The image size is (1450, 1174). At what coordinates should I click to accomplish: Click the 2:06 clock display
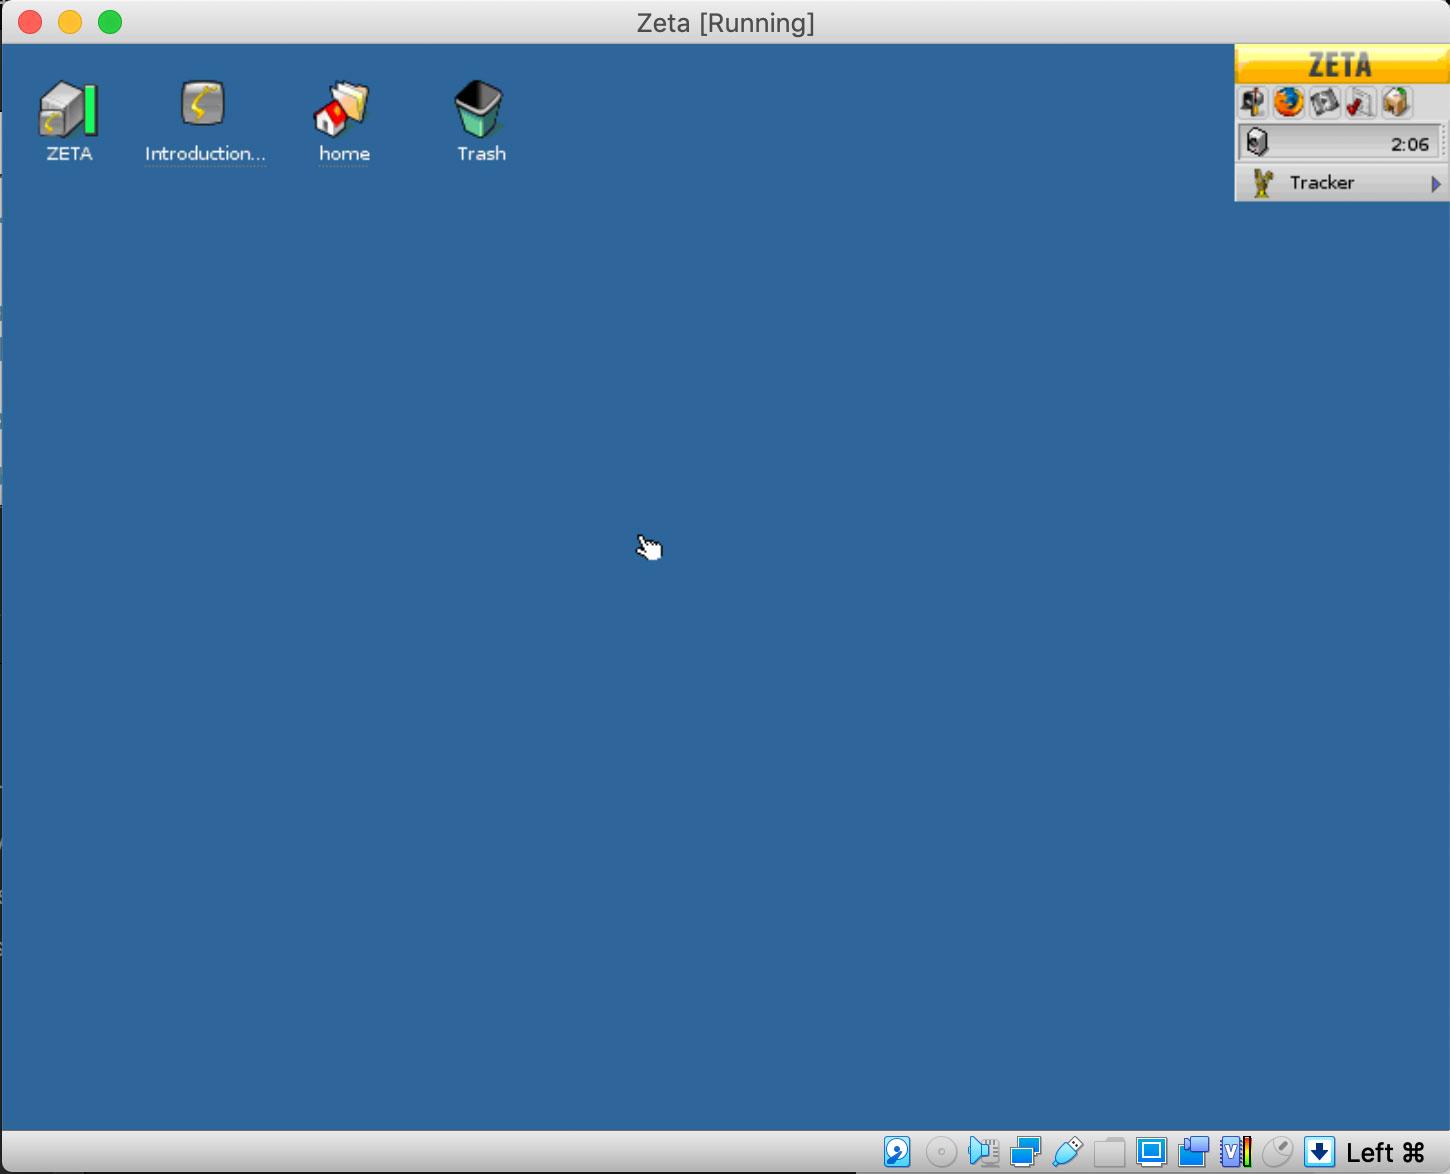(x=1409, y=144)
